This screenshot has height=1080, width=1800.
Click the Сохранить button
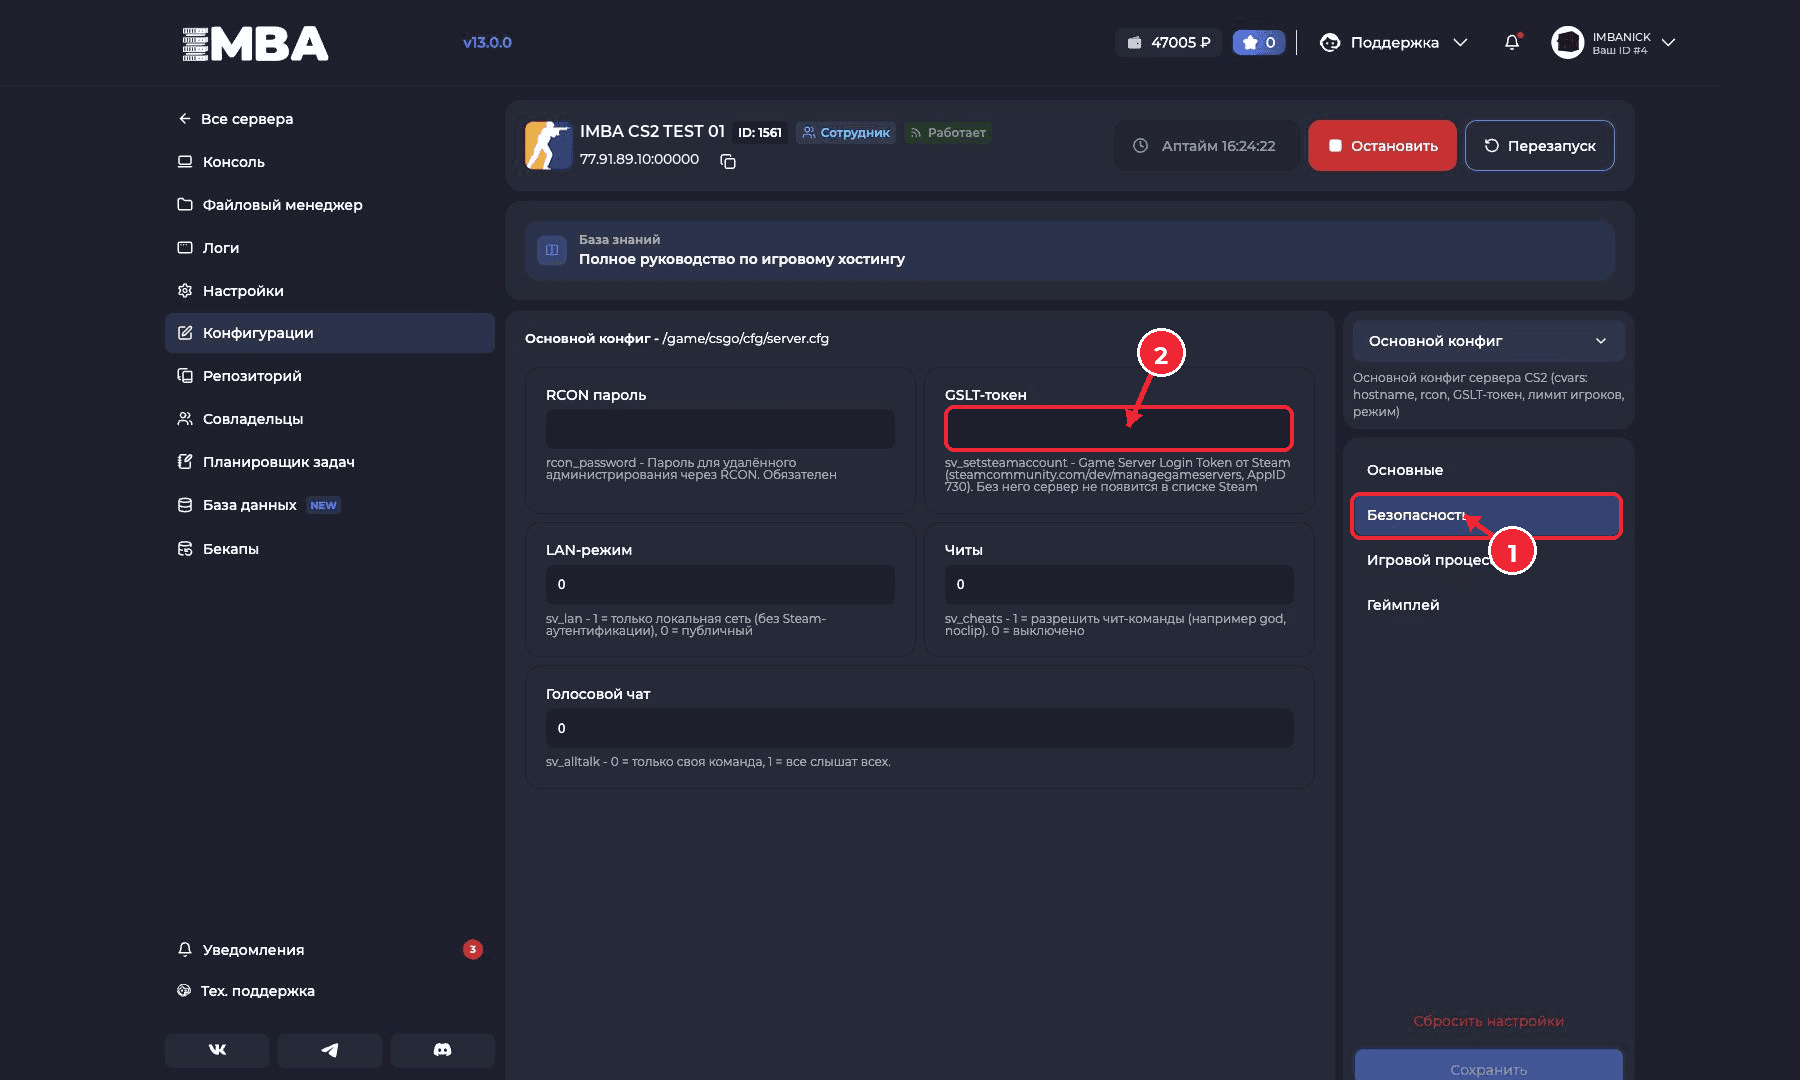pos(1488,1066)
